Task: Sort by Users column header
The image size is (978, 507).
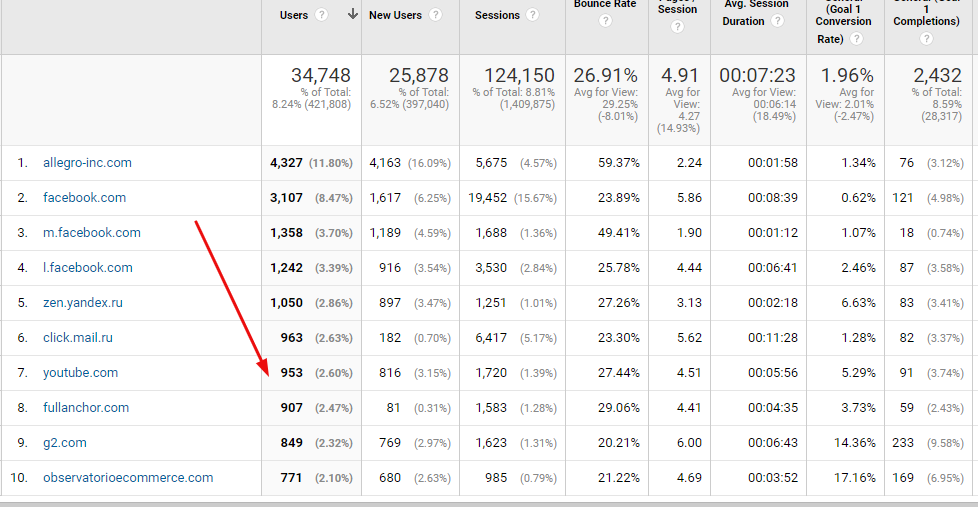Action: 294,15
